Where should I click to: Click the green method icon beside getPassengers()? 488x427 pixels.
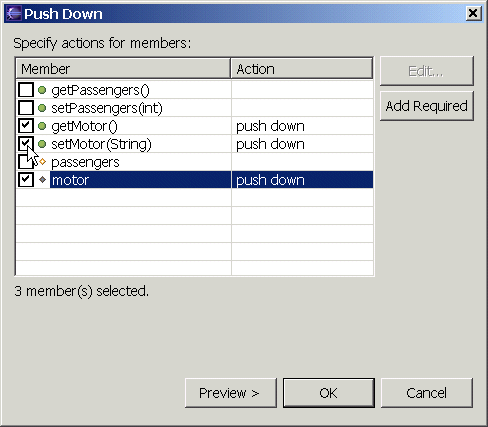(x=42, y=90)
